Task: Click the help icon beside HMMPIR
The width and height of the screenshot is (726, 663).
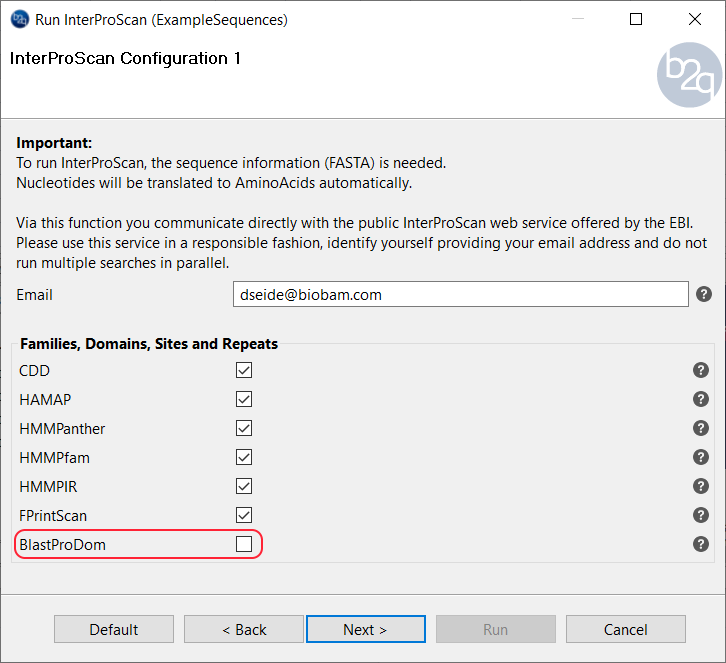Action: pos(701,486)
